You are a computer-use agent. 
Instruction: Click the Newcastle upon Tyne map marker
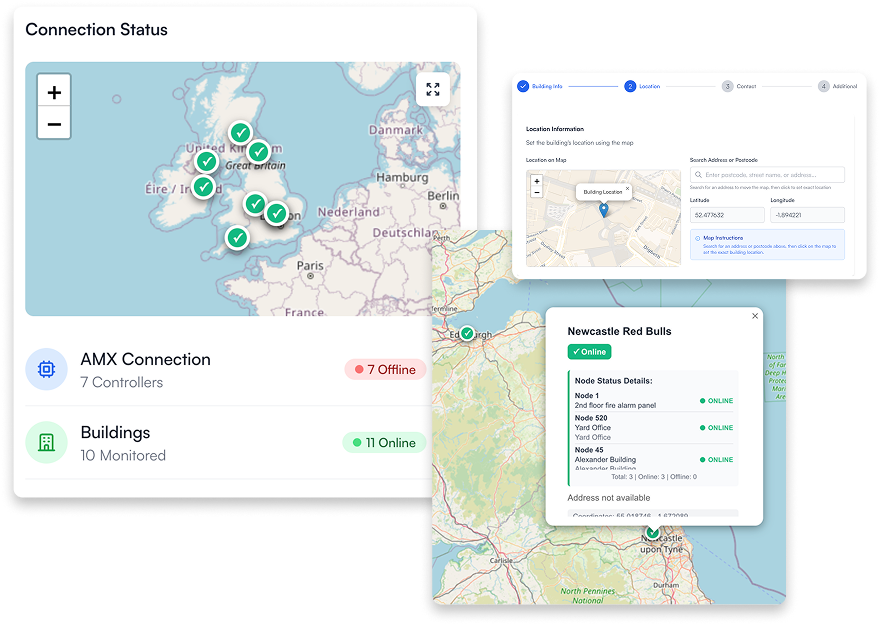coord(652,532)
